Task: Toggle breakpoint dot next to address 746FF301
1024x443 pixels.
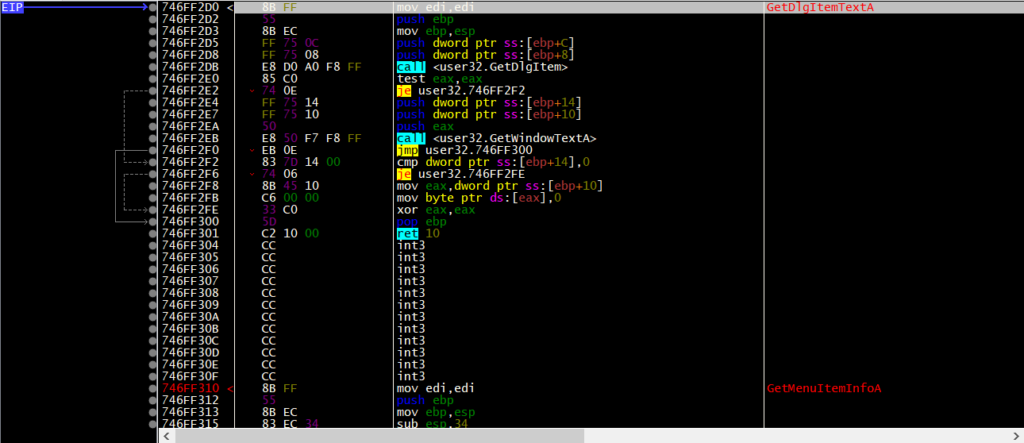Action: (x=153, y=232)
